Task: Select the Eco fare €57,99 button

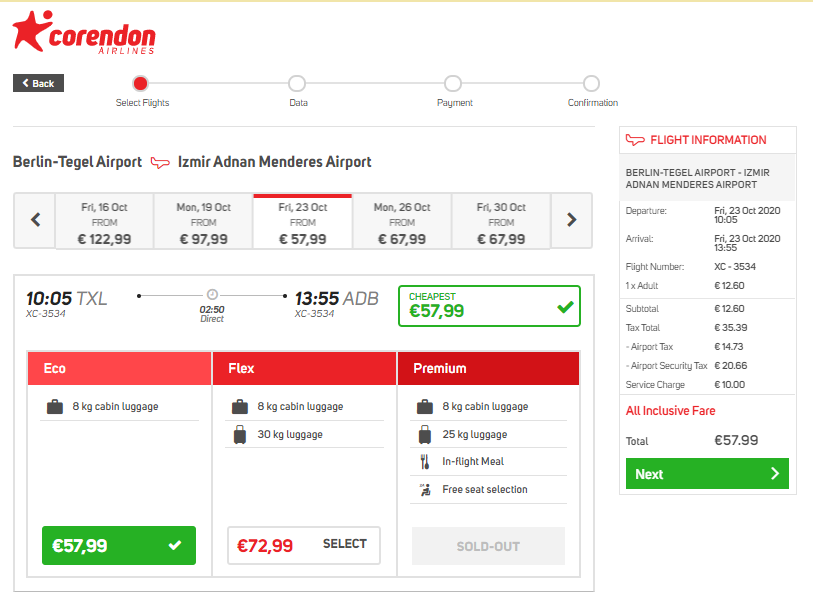Action: pyautogui.click(x=119, y=546)
